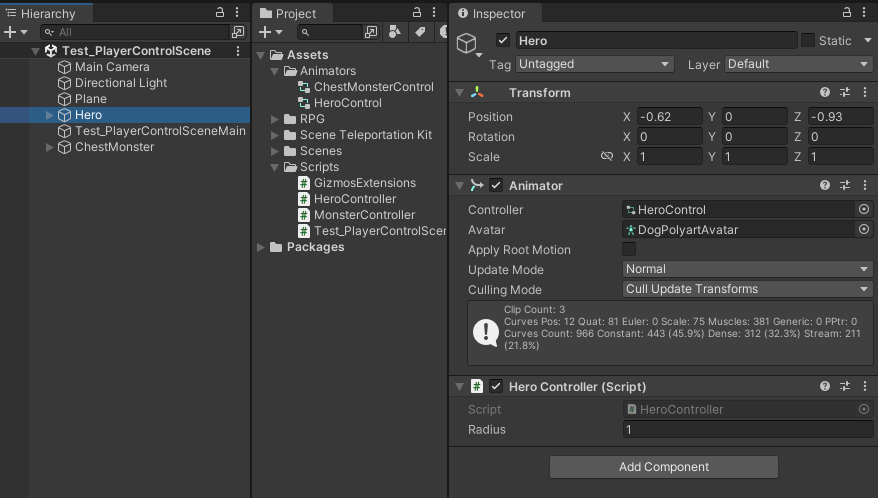878x498 pixels.
Task: Click Project search-by-label tag icon
Action: [x=420, y=32]
